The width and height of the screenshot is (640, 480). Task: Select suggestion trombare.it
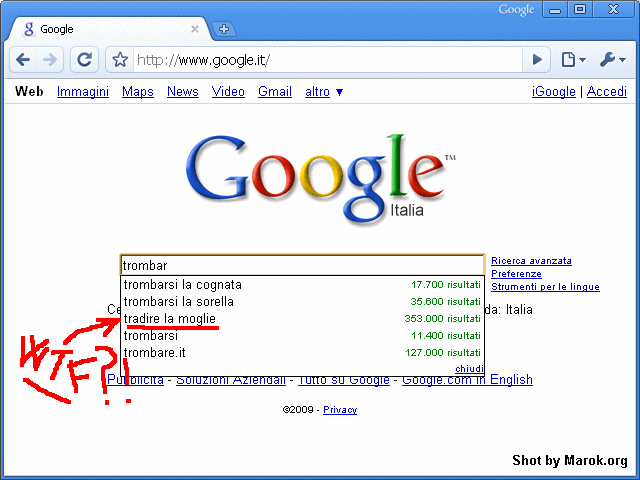[302, 353]
